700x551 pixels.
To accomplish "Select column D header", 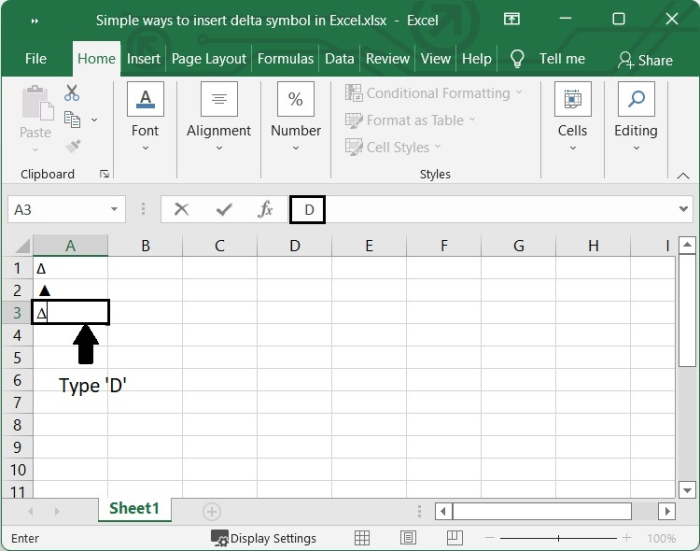I will point(295,245).
